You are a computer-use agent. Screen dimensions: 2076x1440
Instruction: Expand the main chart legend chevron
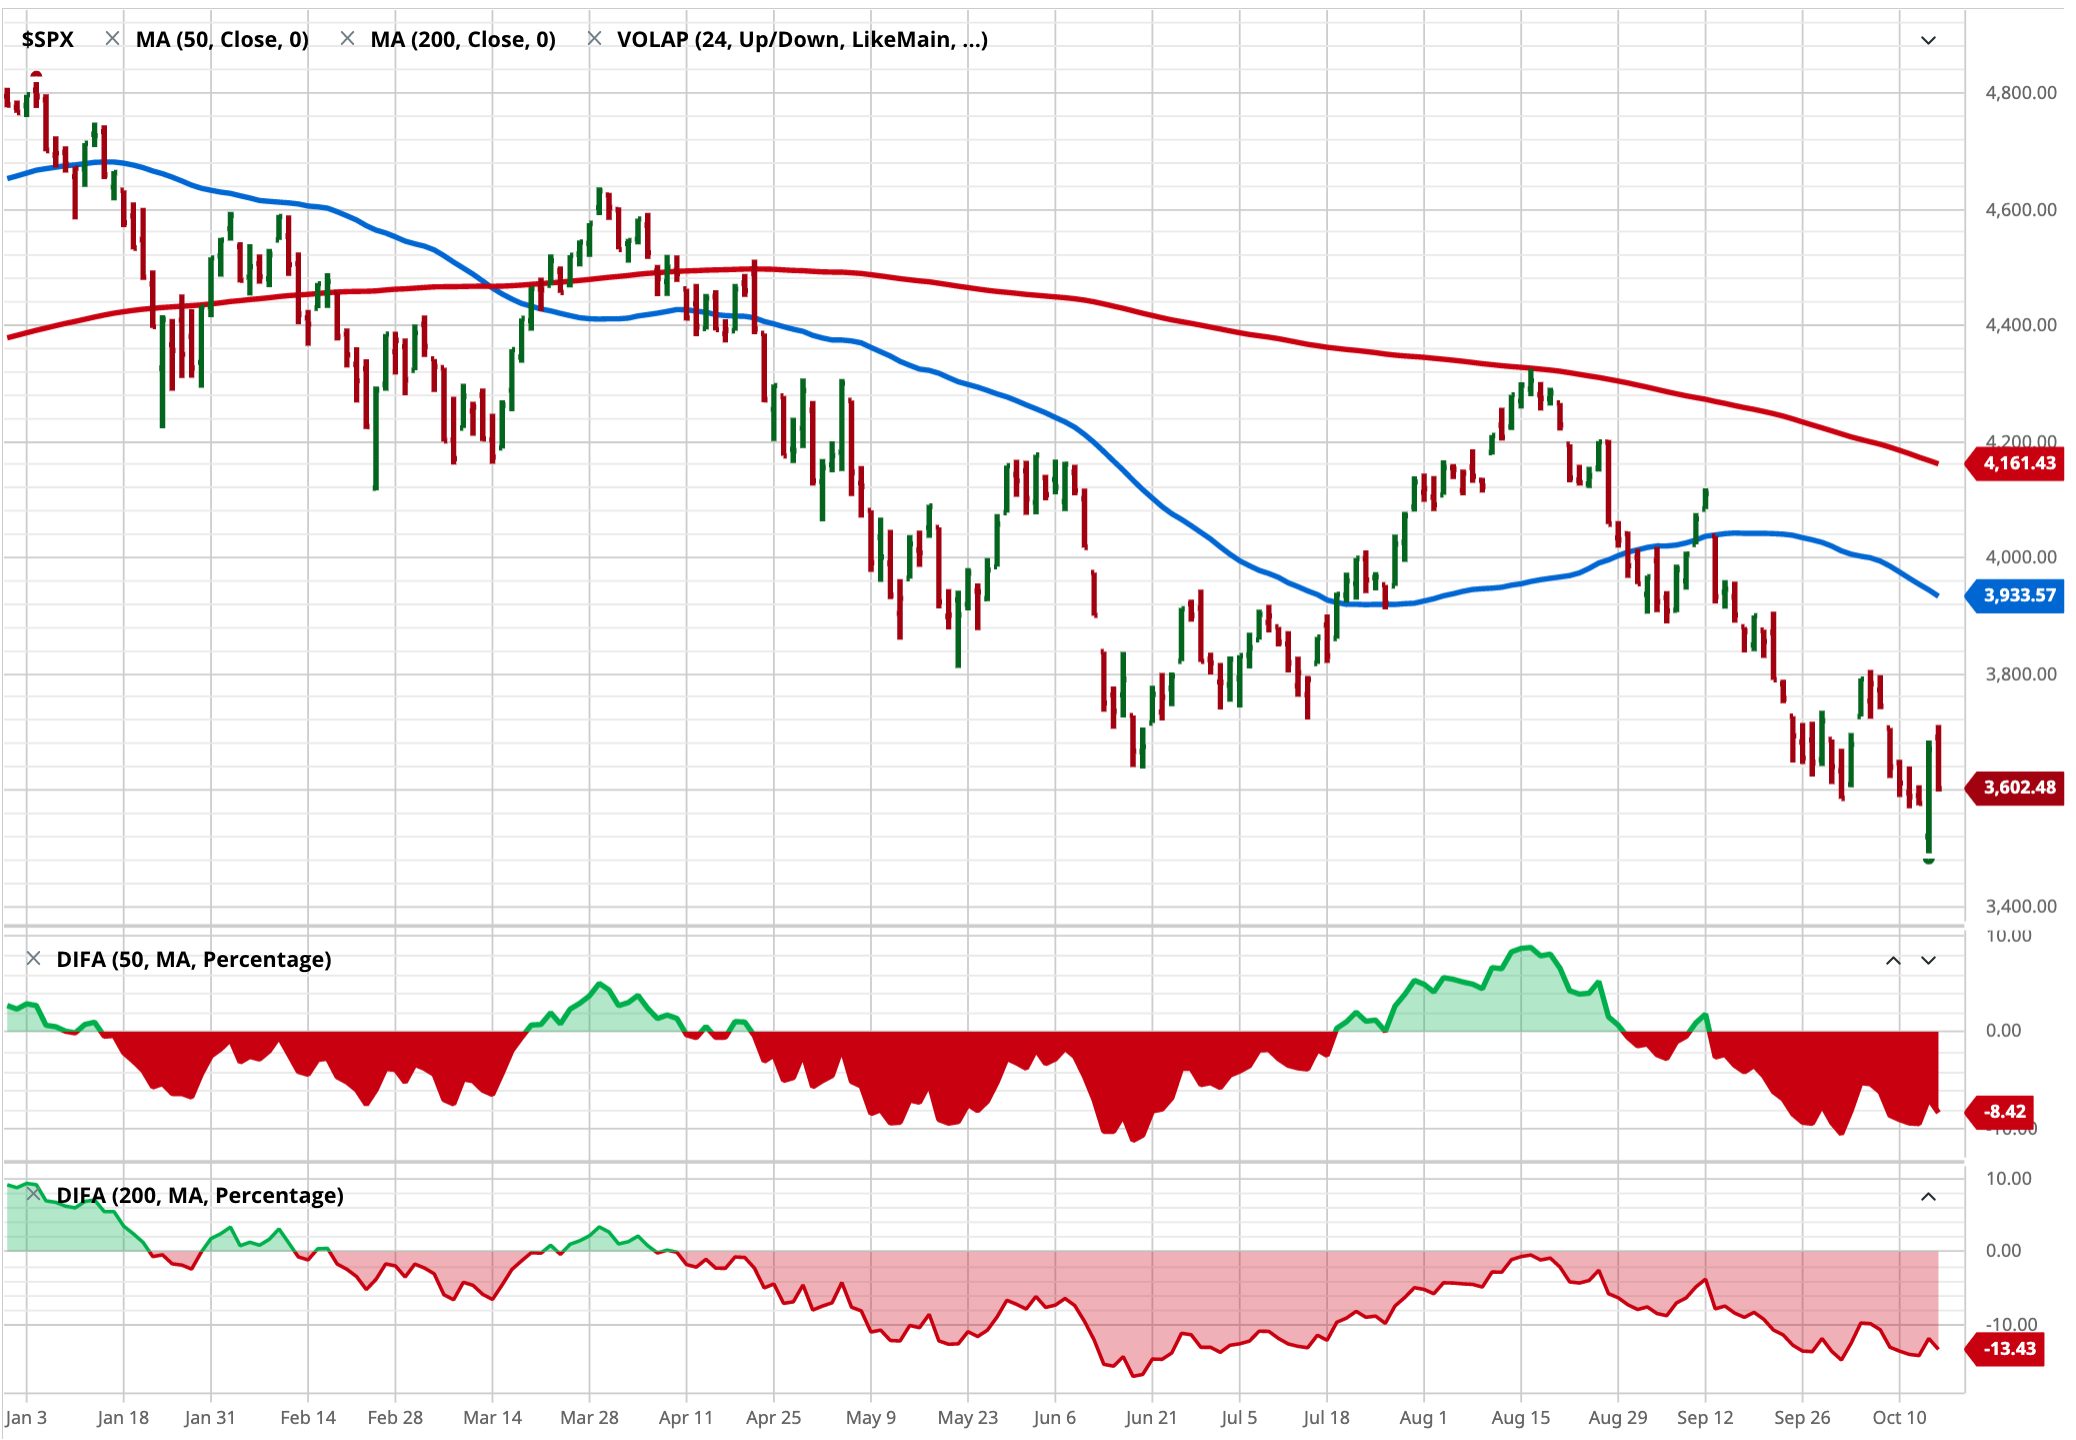pos(1928,40)
